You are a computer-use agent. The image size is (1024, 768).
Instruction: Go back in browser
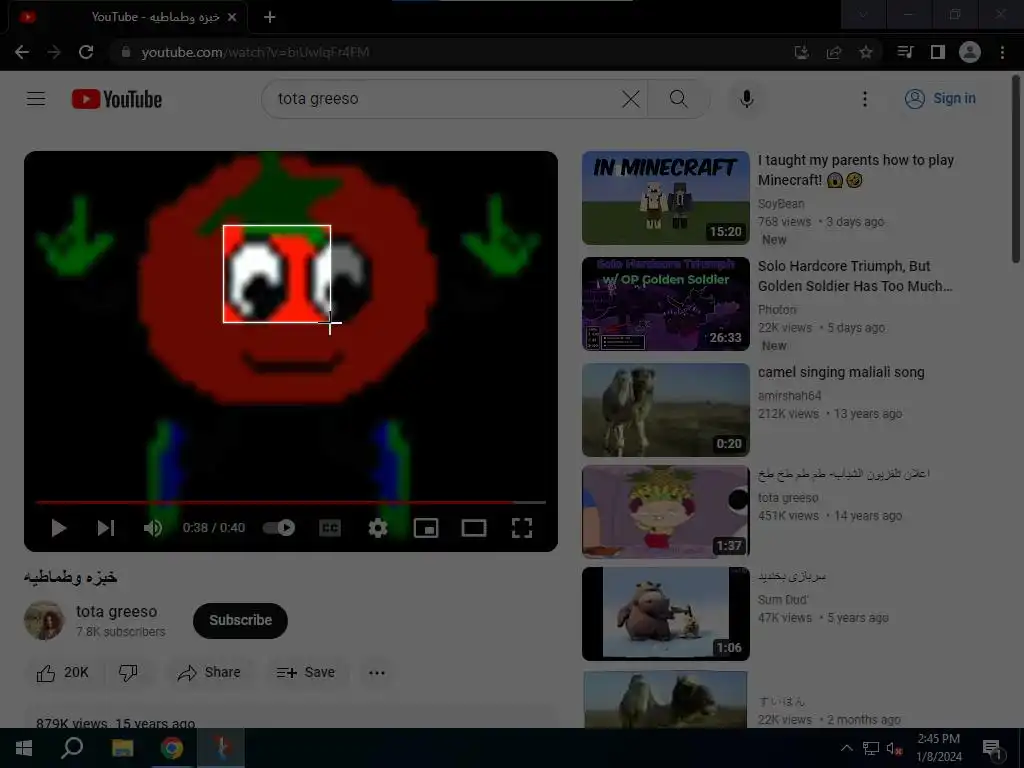pyautogui.click(x=22, y=52)
